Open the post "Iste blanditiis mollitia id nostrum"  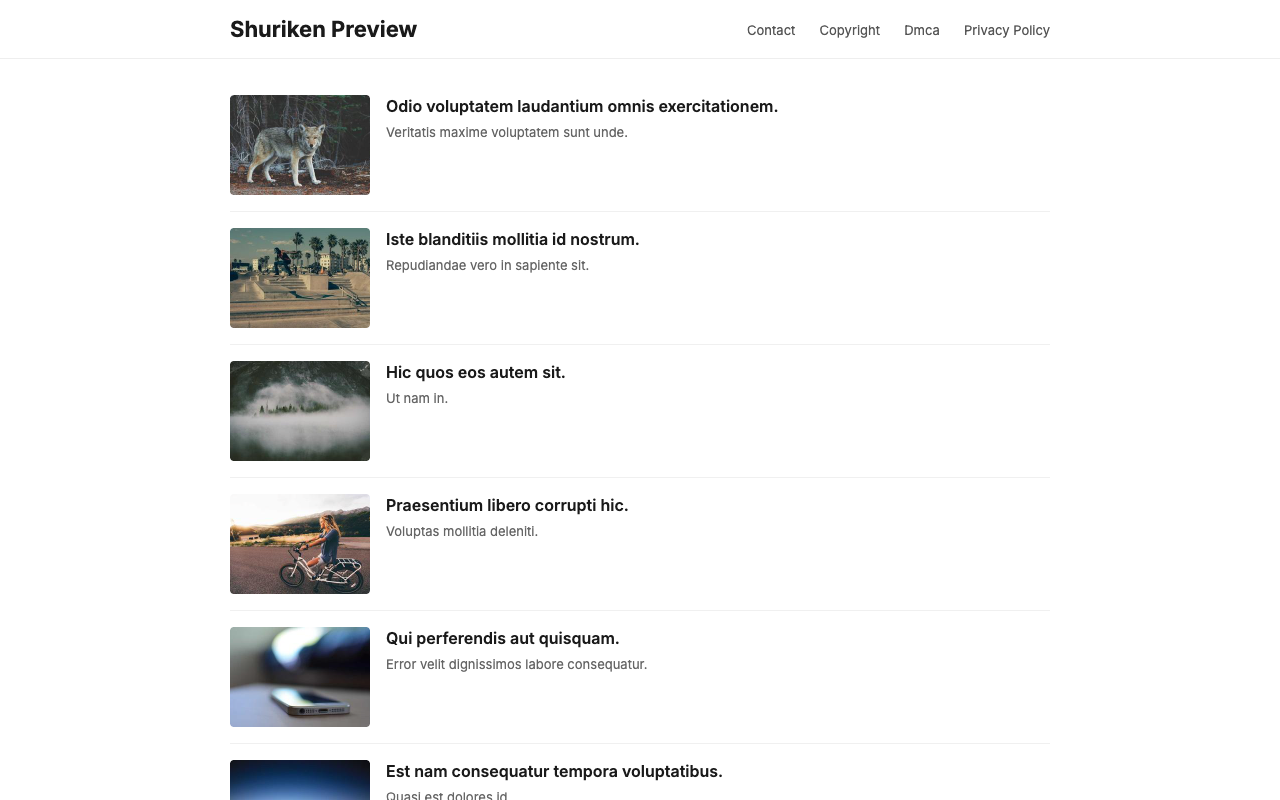512,239
